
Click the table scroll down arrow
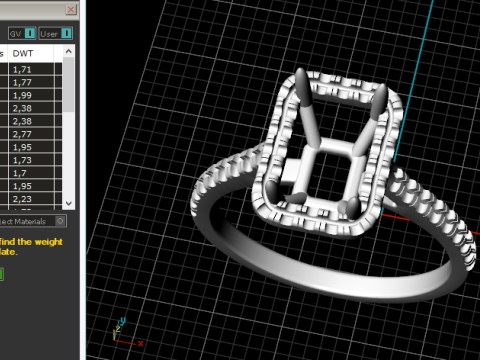(69, 203)
